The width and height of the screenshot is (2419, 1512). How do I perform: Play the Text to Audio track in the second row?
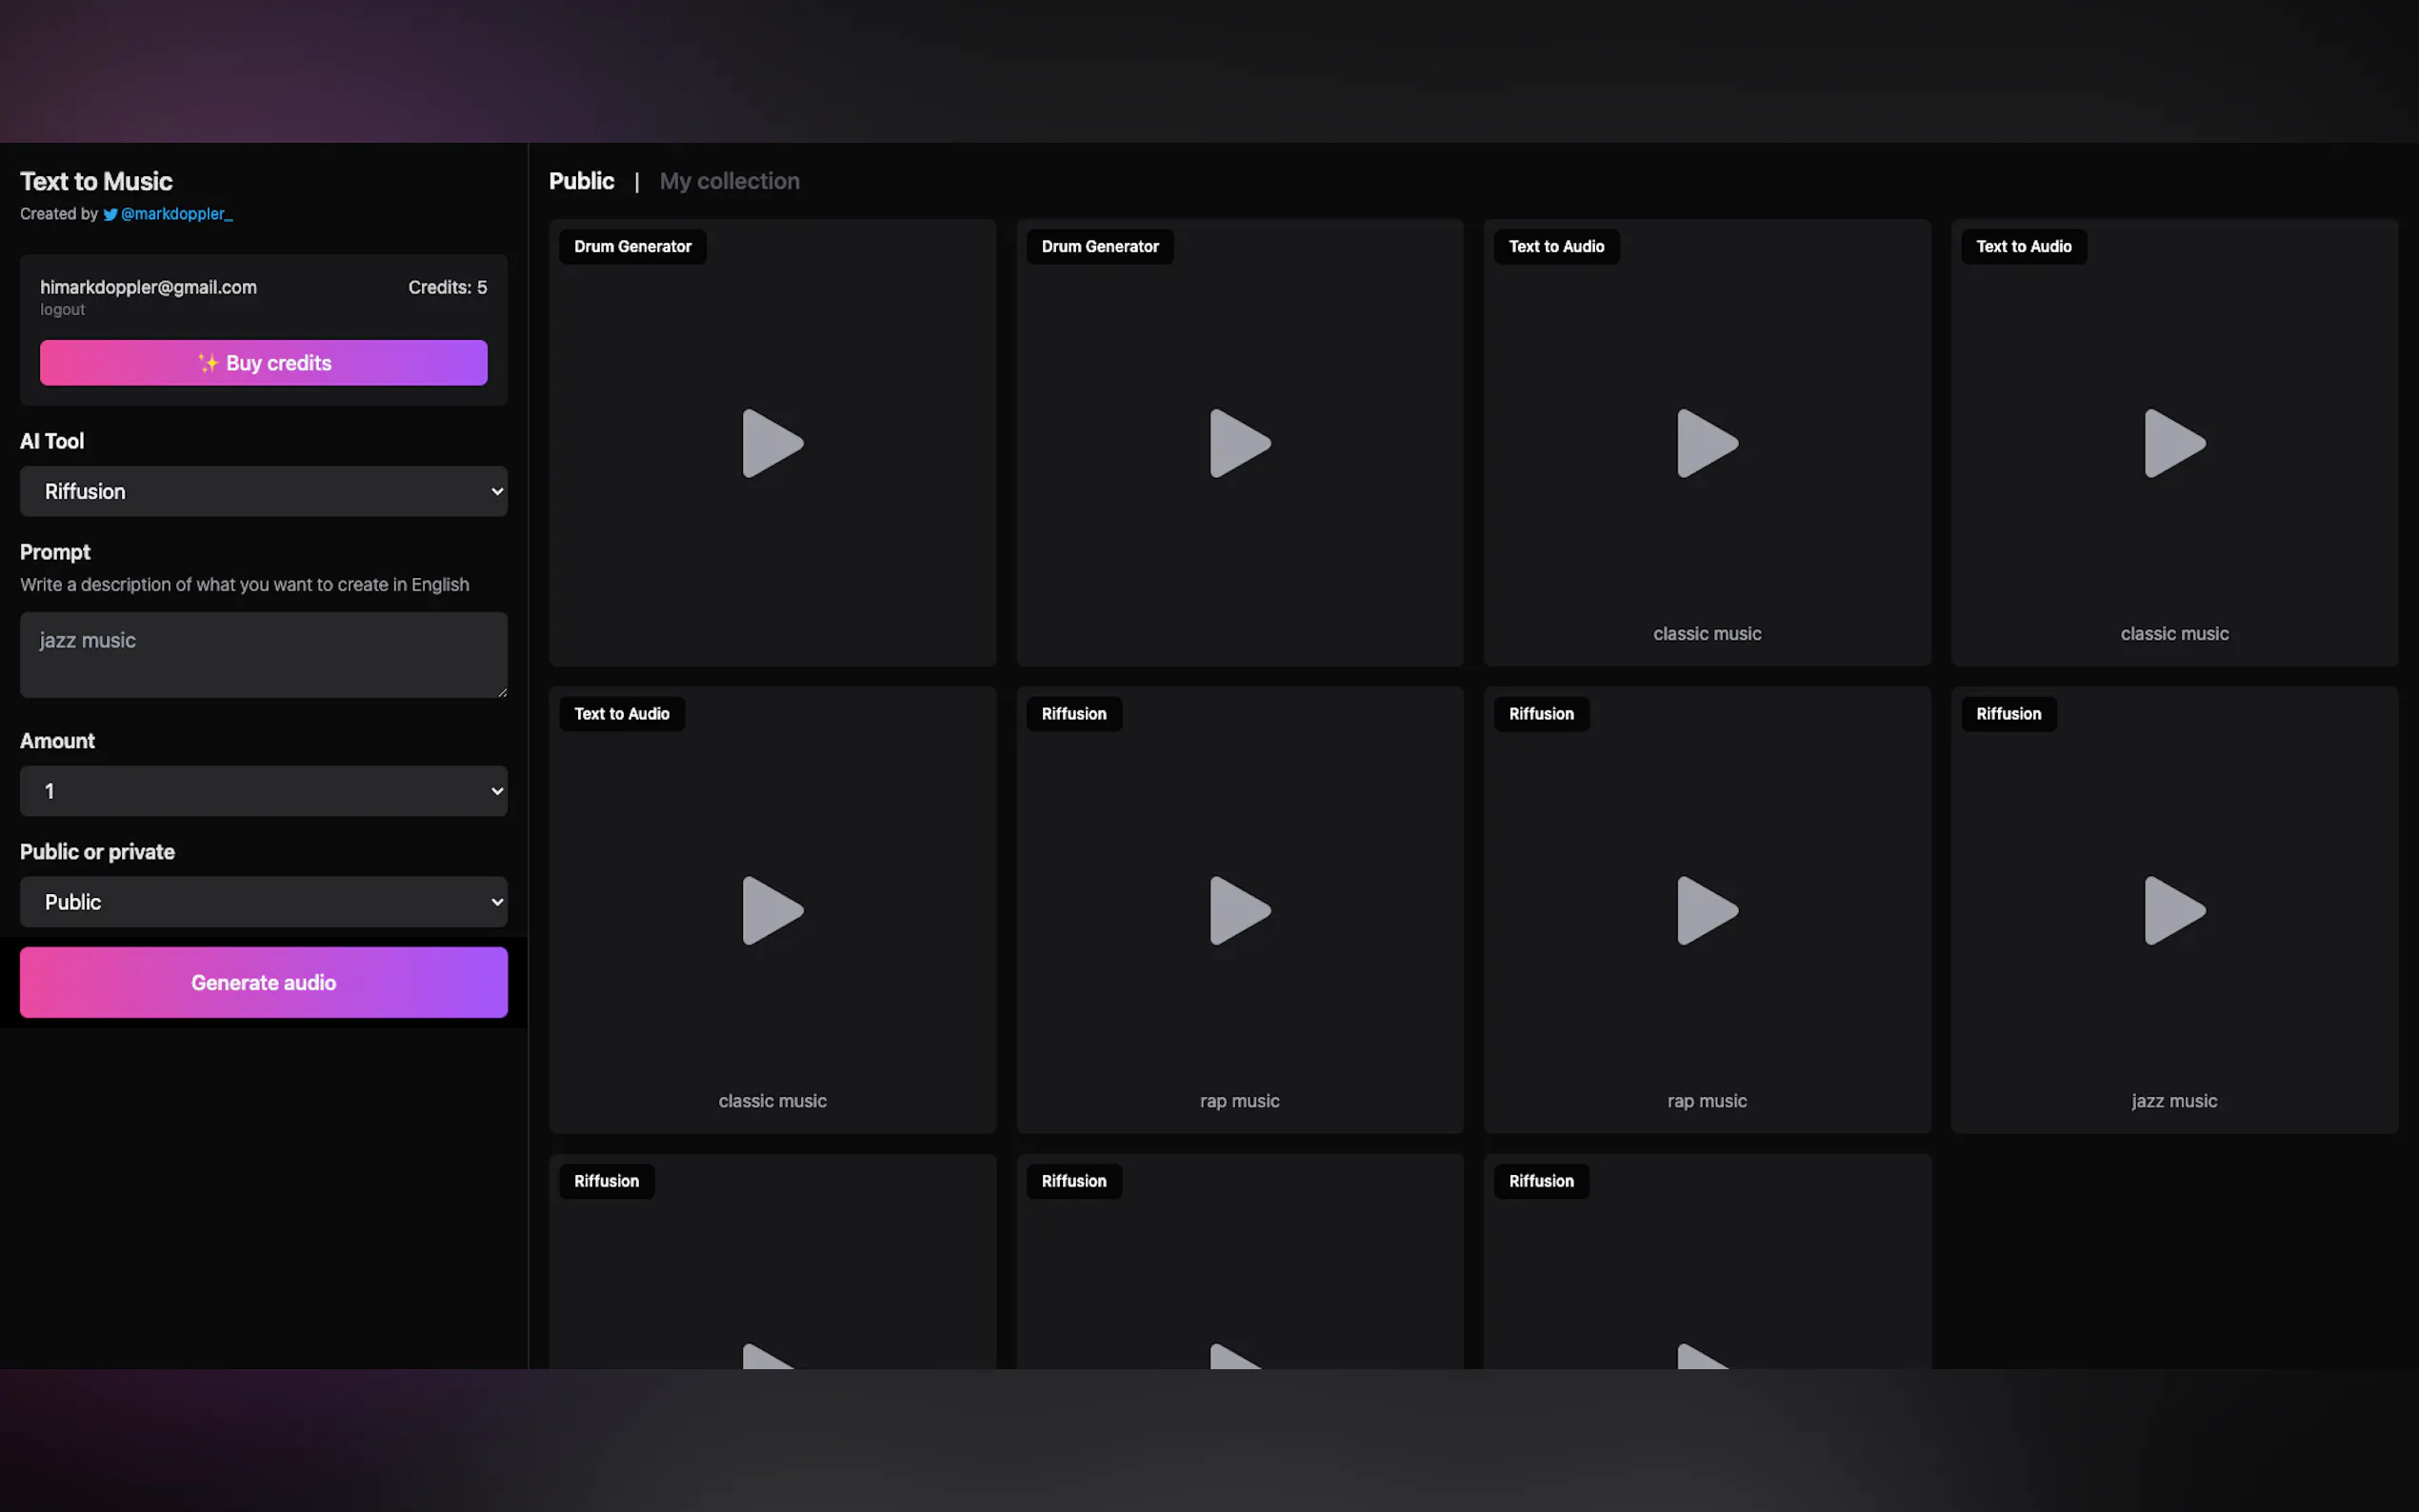[x=771, y=910]
